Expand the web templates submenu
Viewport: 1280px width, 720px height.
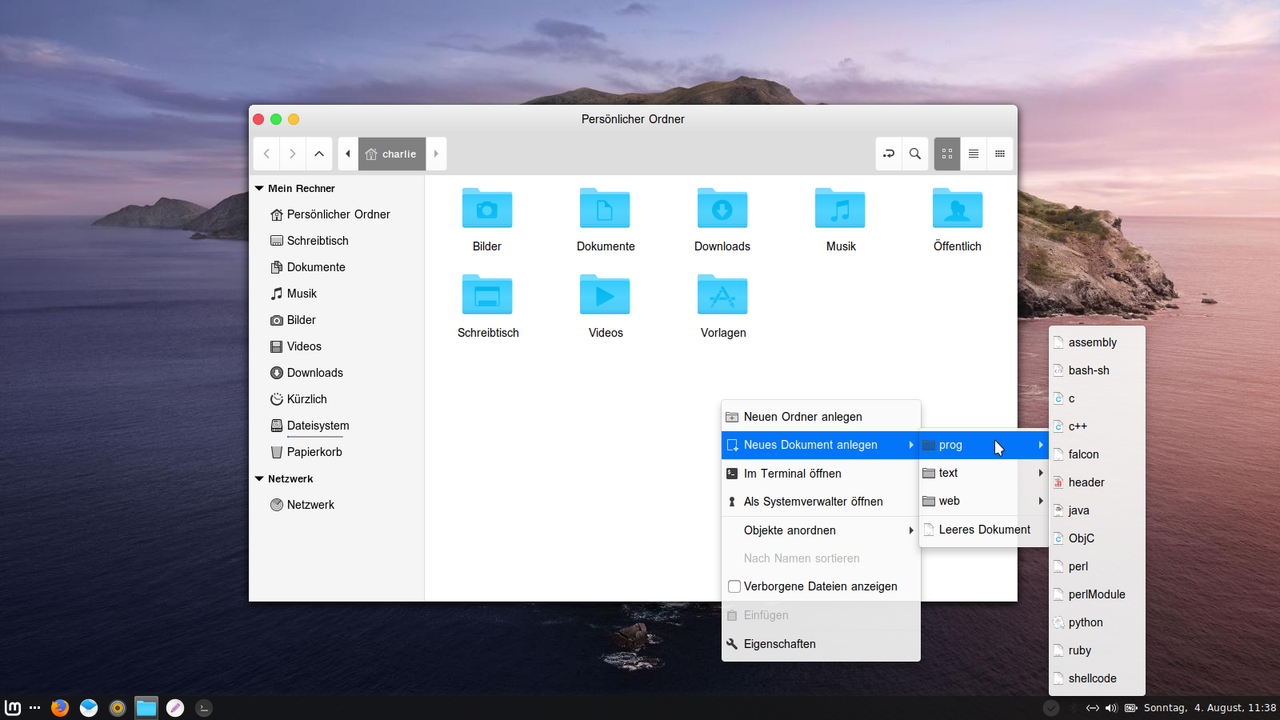pos(984,501)
